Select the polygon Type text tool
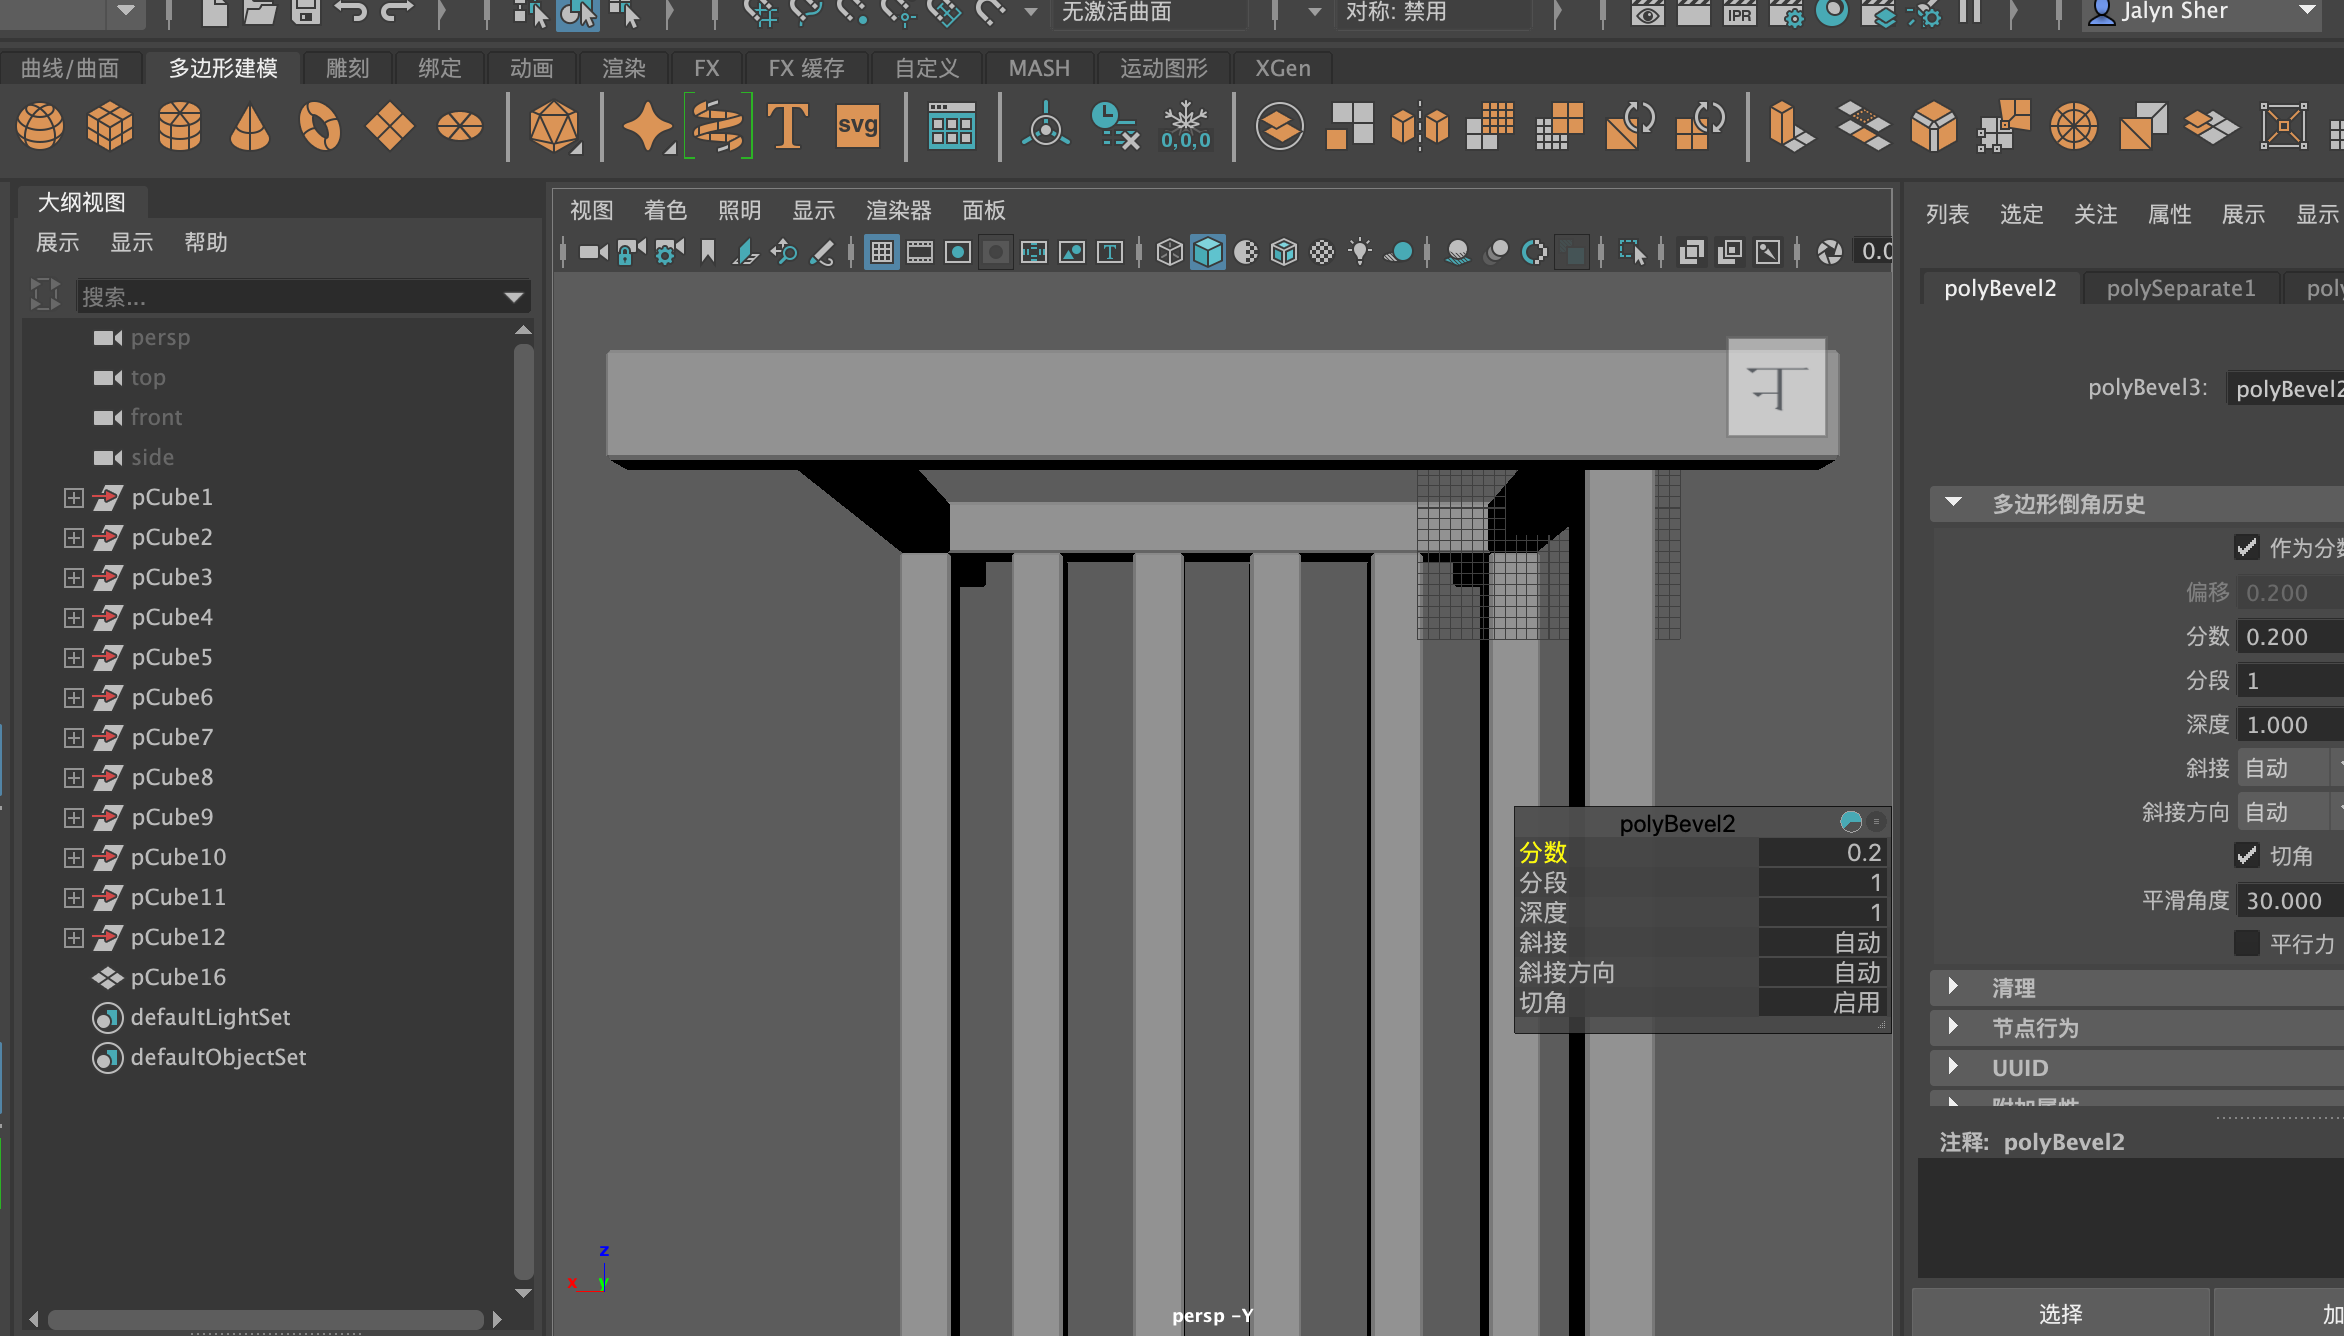This screenshot has width=2344, height=1336. click(x=788, y=127)
